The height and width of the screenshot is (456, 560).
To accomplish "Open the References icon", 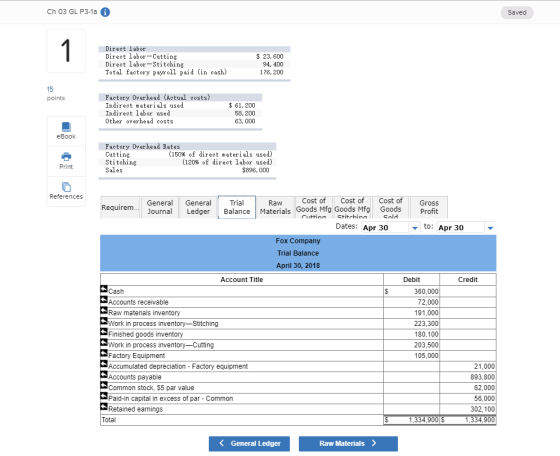I will (x=66, y=187).
